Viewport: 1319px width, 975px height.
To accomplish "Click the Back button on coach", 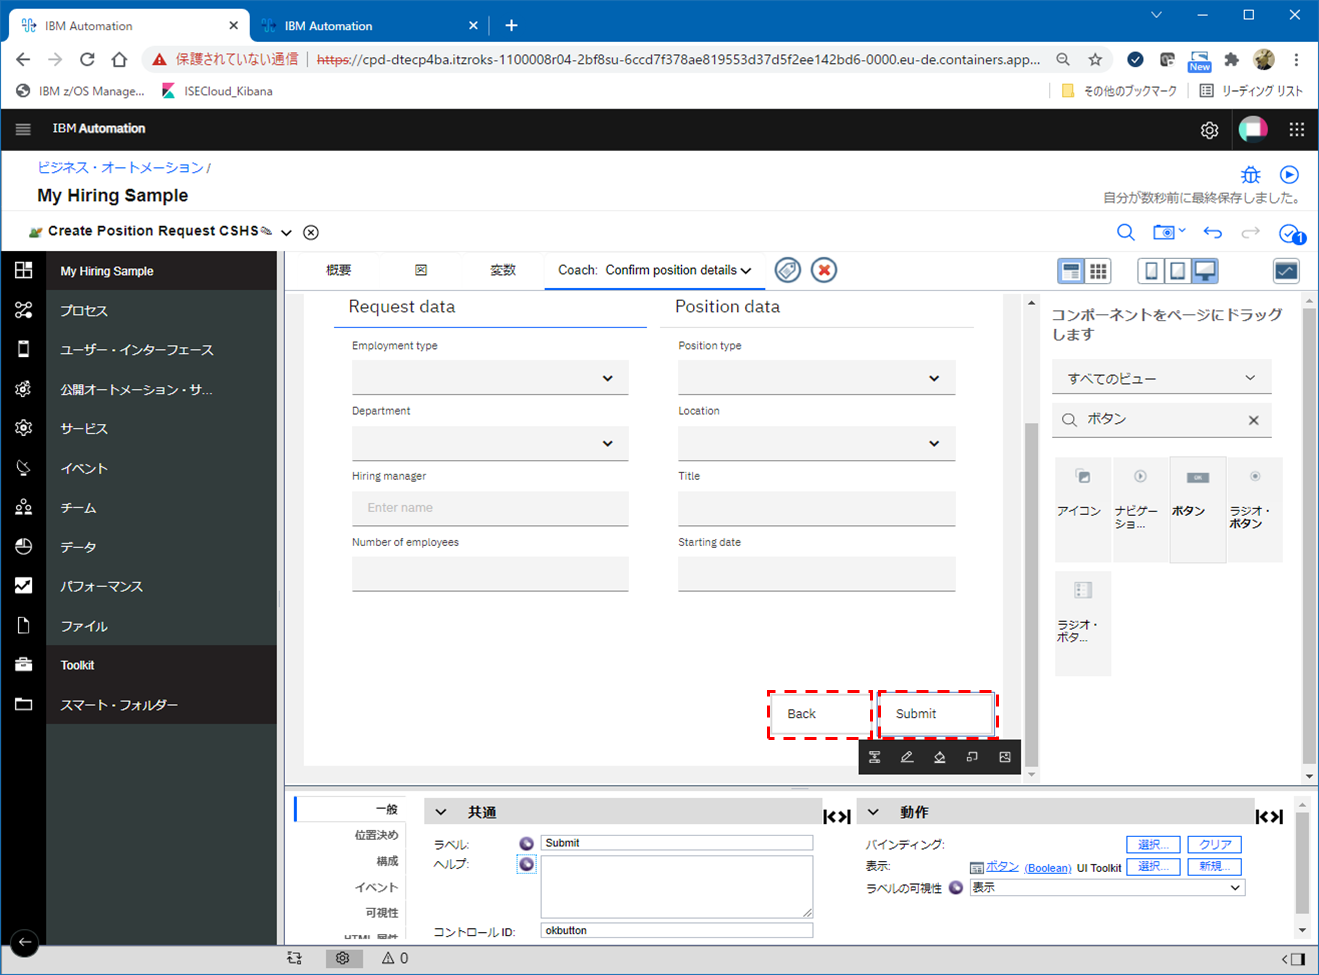I will [x=820, y=714].
